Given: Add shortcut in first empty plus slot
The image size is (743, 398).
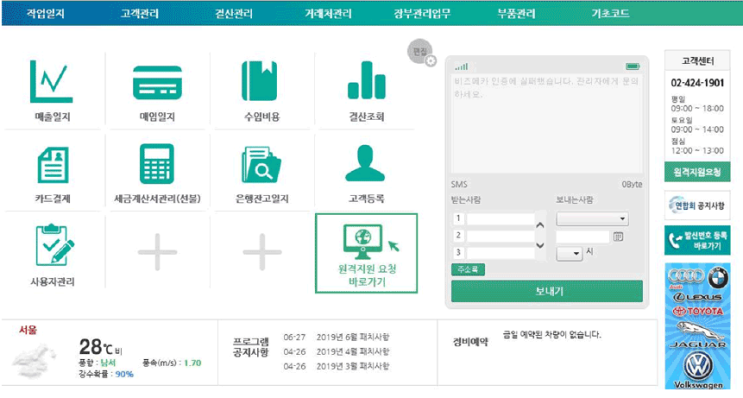Looking at the screenshot, I should click(157, 252).
